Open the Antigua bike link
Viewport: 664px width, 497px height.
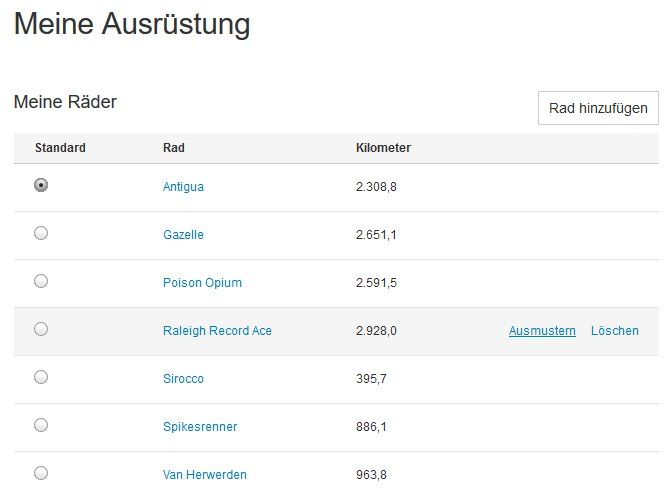pos(183,187)
